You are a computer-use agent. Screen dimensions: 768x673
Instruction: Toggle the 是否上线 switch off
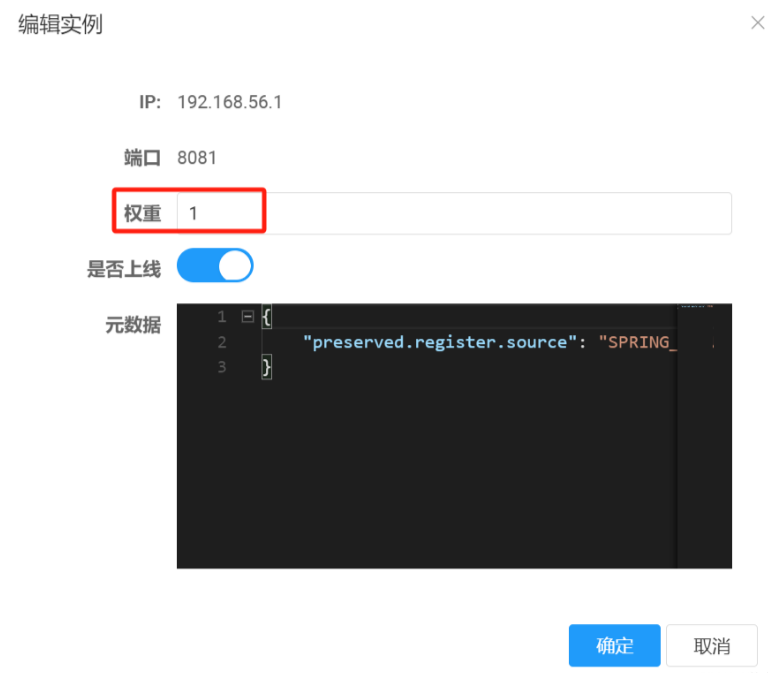pyautogui.click(x=215, y=266)
